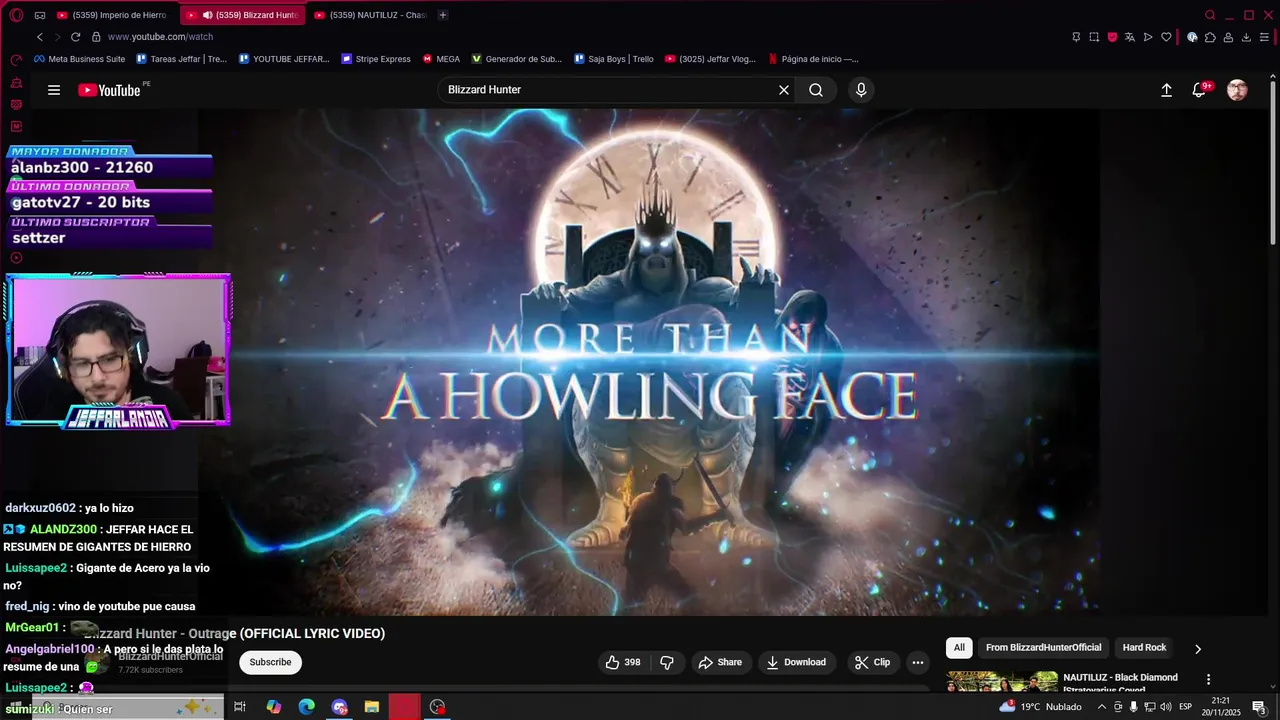Select the All filter chip
Image resolution: width=1280 pixels, height=720 pixels.
point(959,648)
